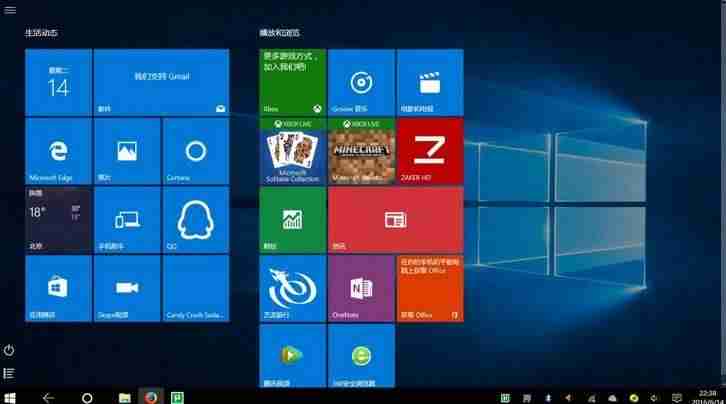Open the Minecraft tile
The width and height of the screenshot is (726, 404).
tap(361, 151)
